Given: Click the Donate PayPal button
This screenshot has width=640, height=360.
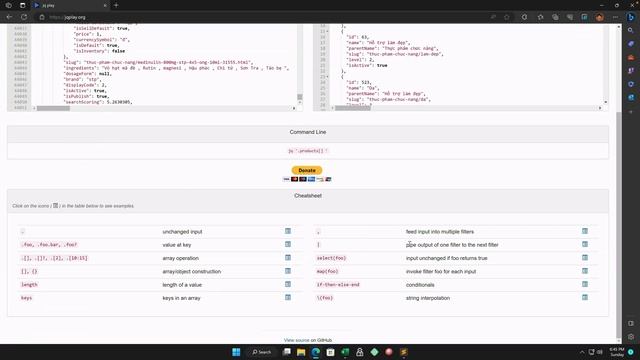Looking at the screenshot, I should coord(307,170).
